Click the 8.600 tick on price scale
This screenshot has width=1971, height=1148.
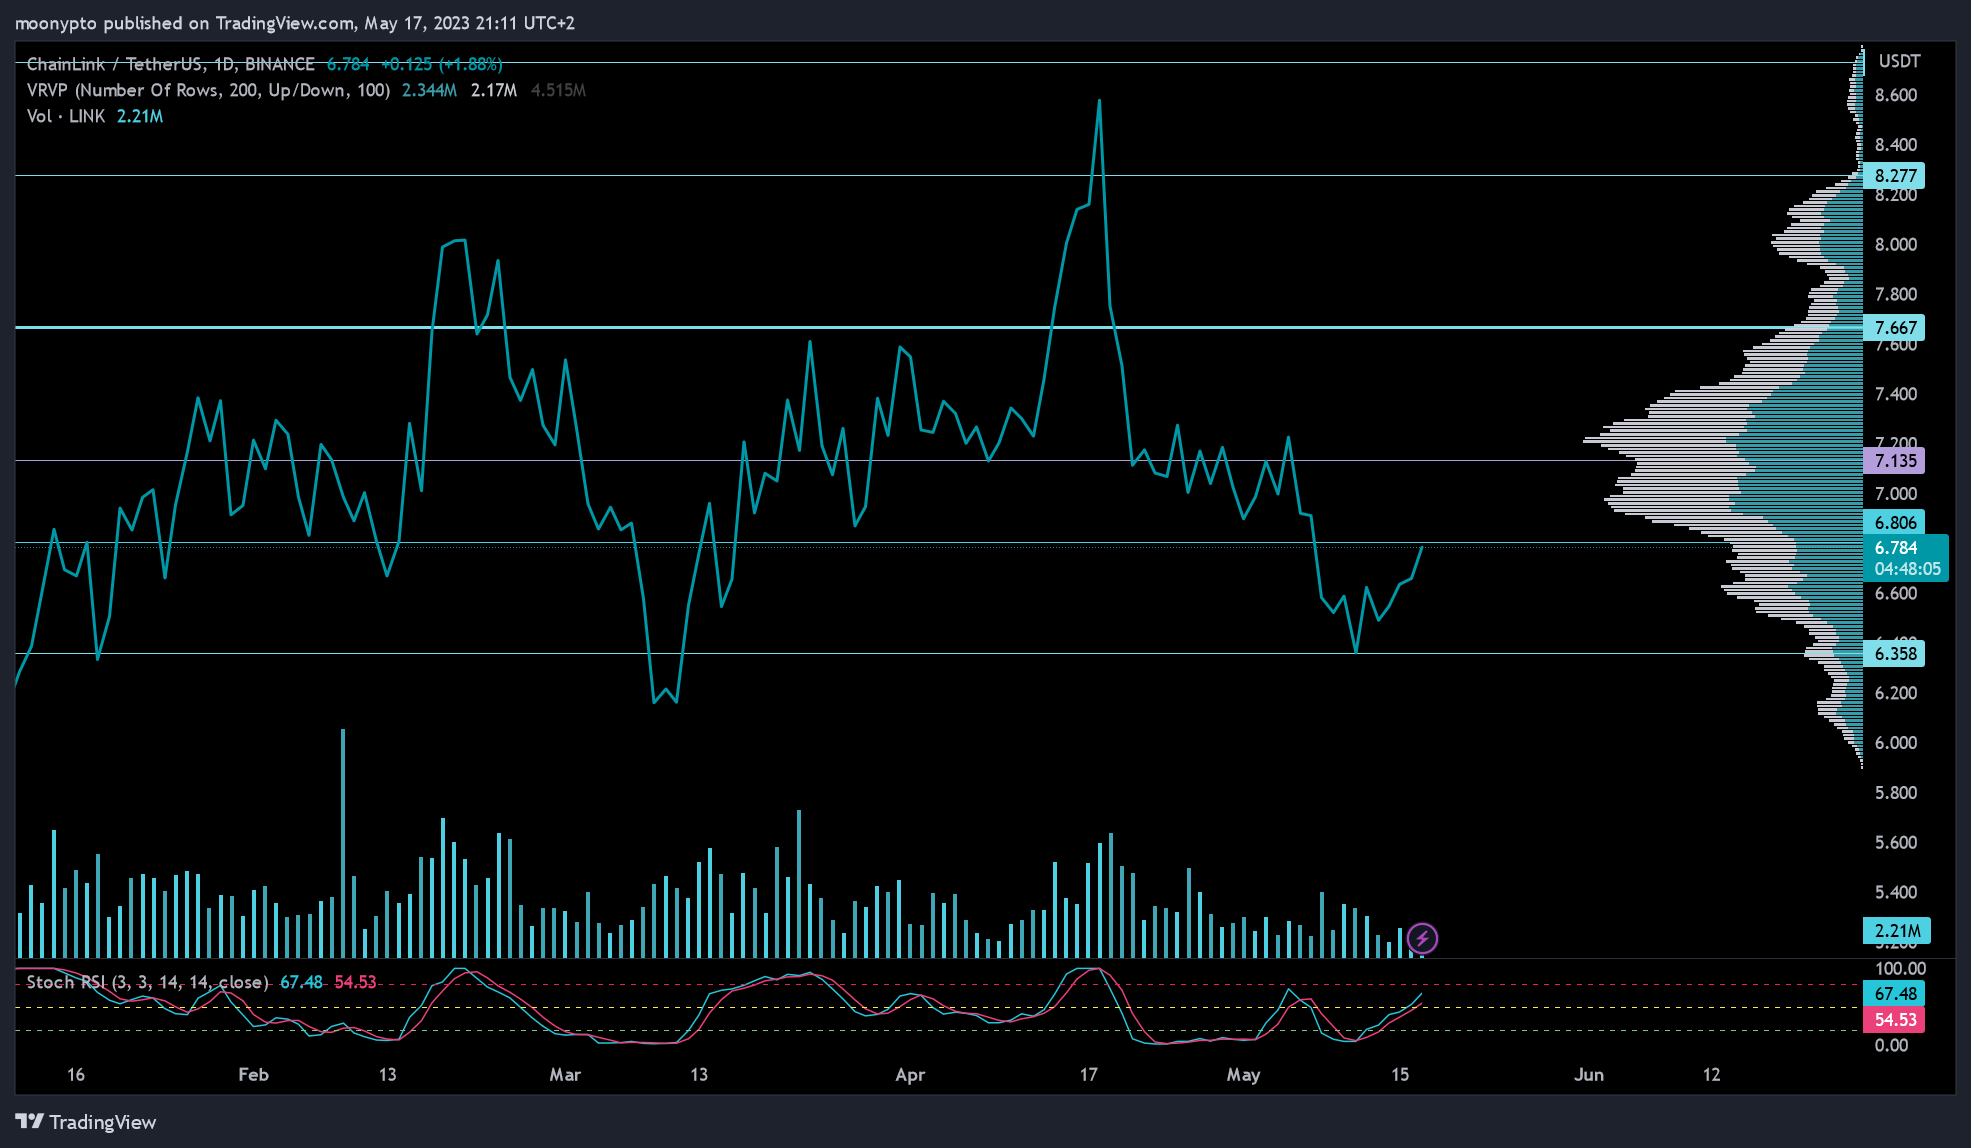[1896, 96]
